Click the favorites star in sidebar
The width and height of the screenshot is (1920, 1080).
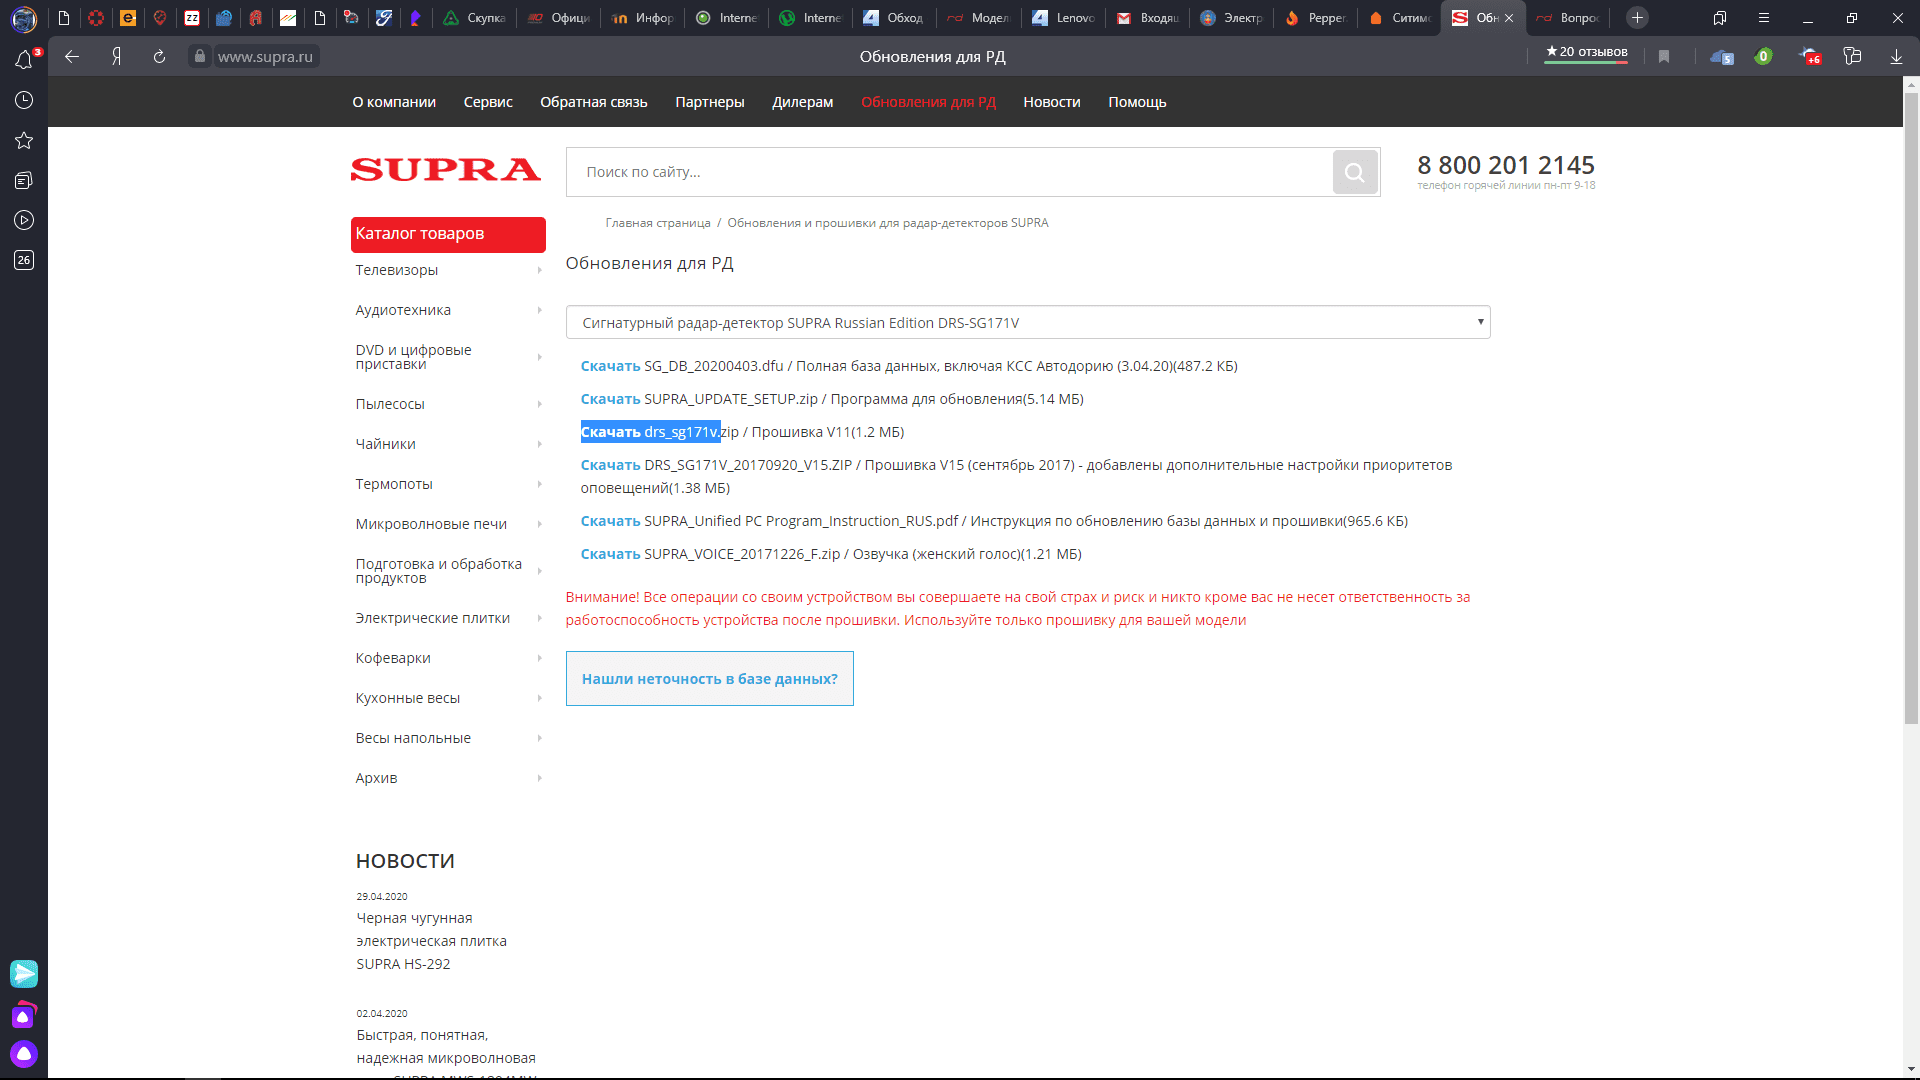tap(24, 141)
